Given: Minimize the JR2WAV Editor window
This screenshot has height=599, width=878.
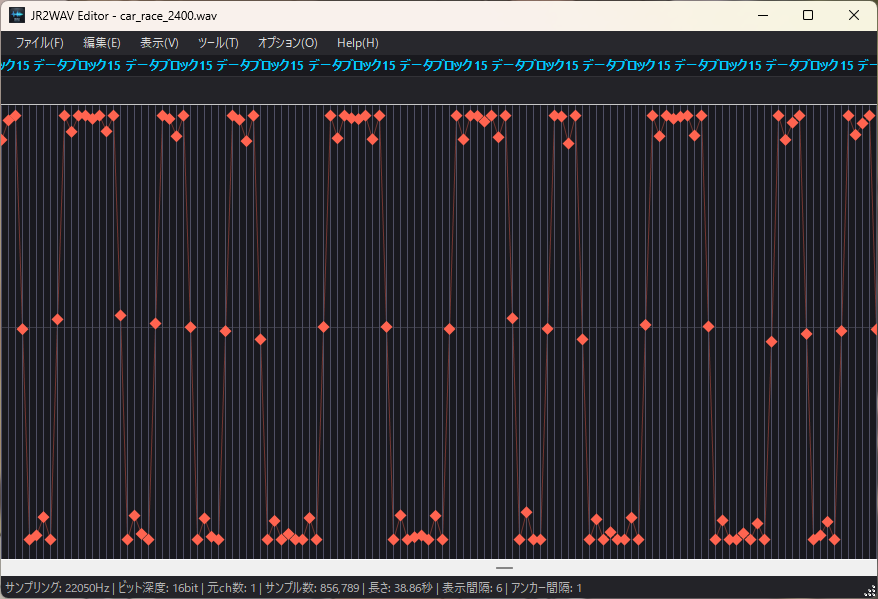Looking at the screenshot, I should 763,15.
